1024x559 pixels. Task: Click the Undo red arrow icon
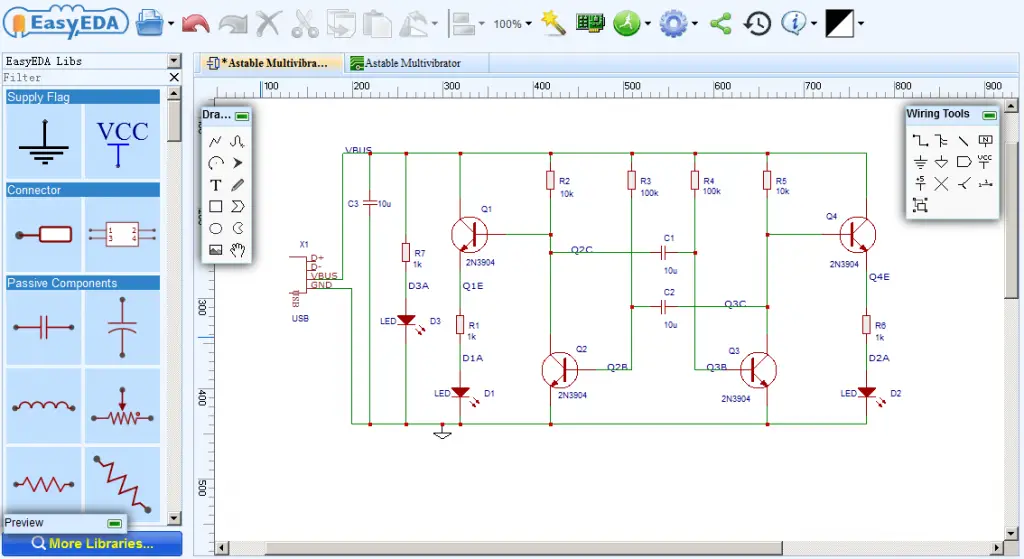[195, 24]
